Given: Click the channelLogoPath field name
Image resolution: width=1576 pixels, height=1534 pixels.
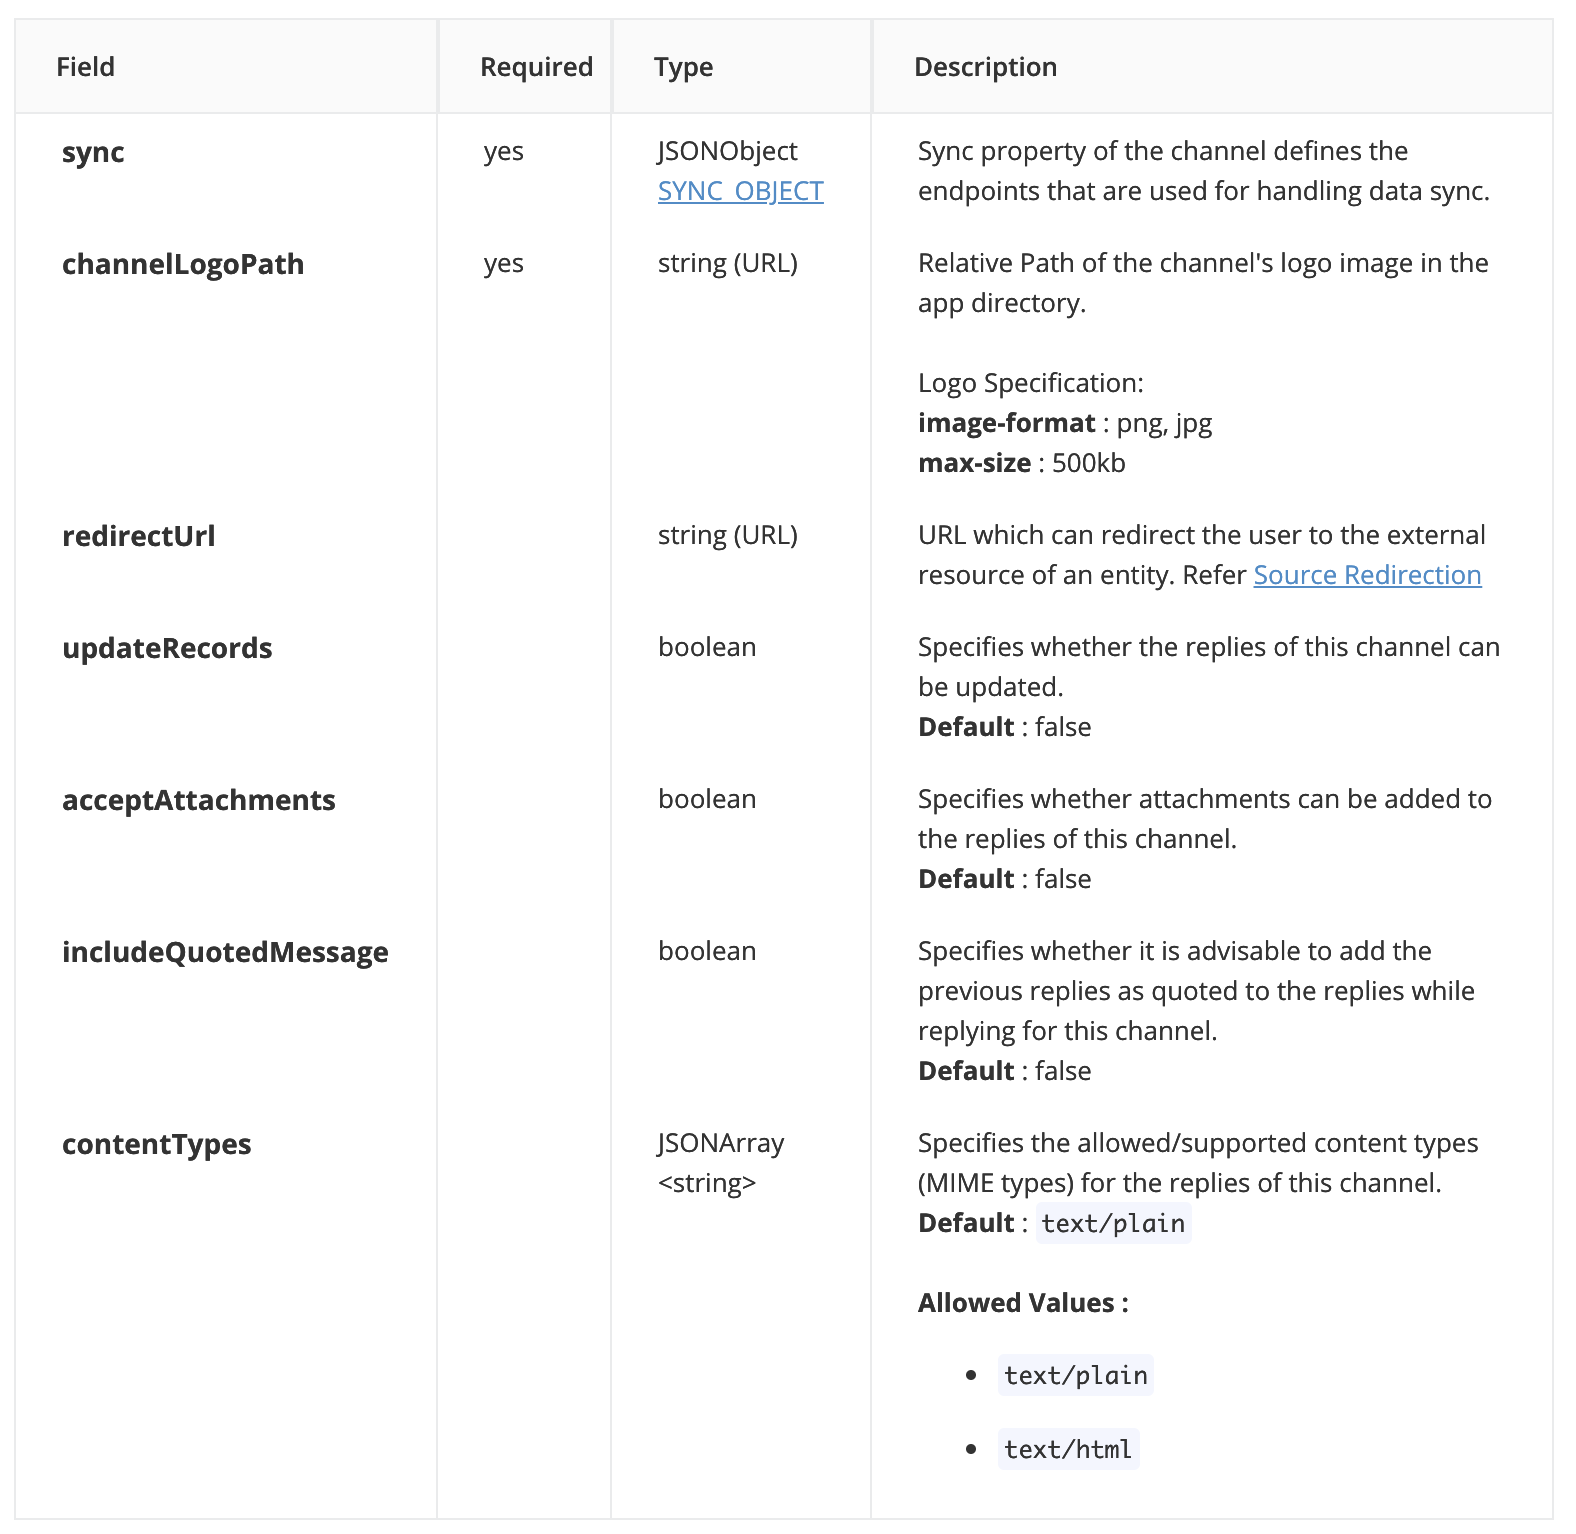Looking at the screenshot, I should [183, 264].
